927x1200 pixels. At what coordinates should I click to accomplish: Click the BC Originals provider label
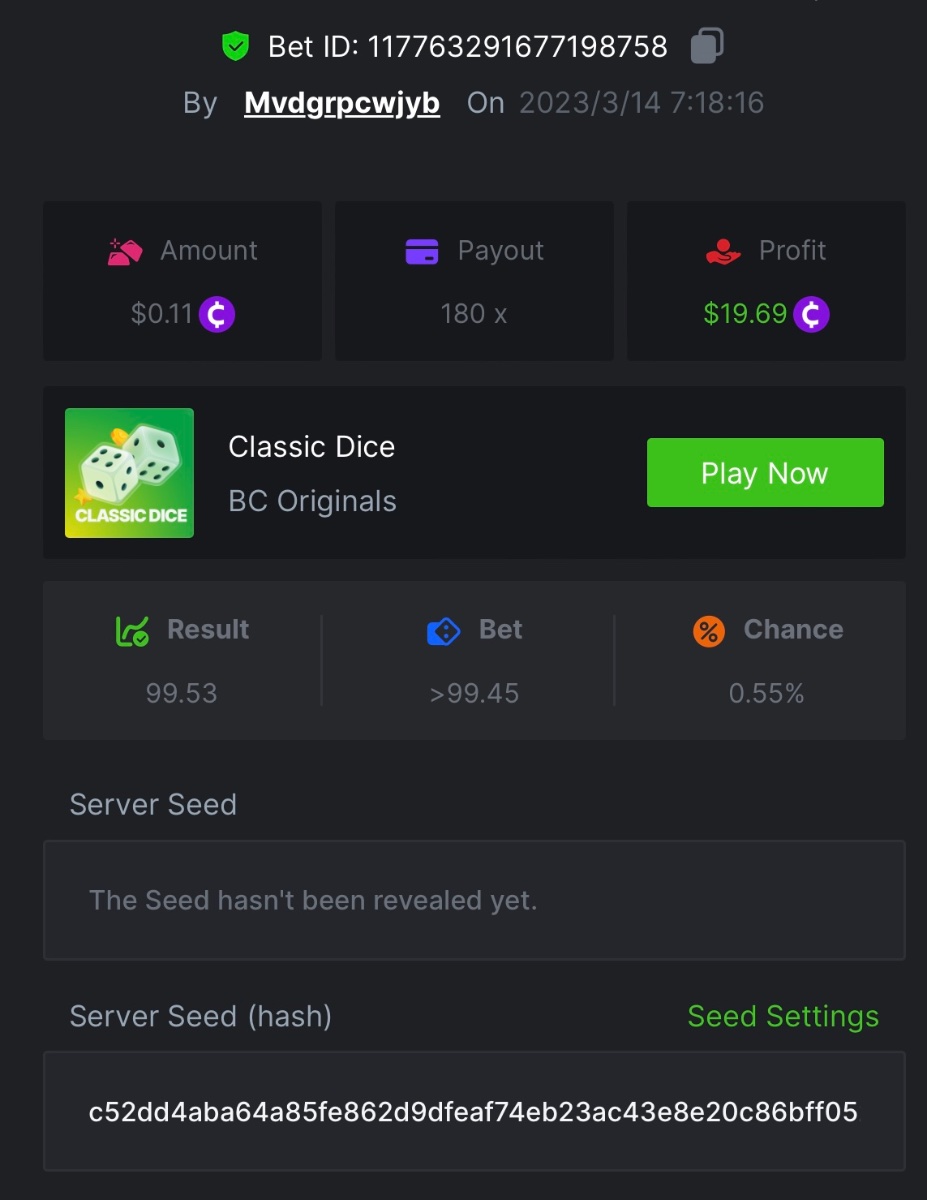tap(312, 501)
